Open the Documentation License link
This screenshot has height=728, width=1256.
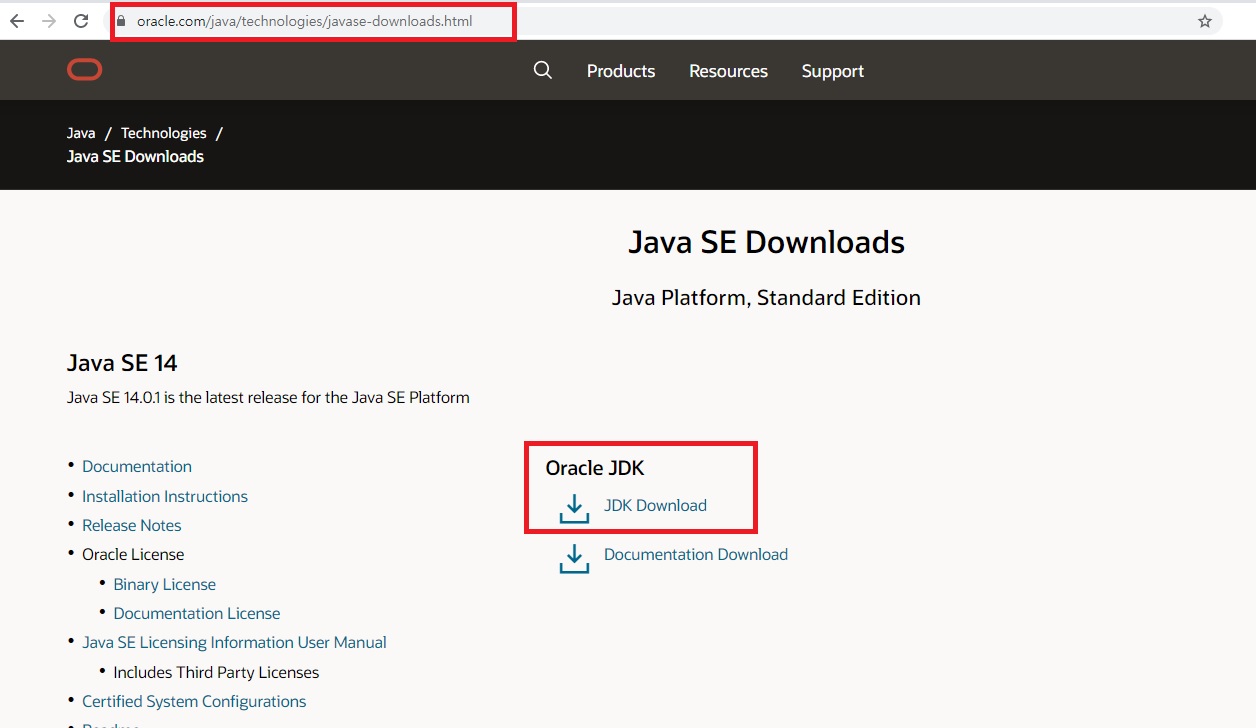point(197,613)
